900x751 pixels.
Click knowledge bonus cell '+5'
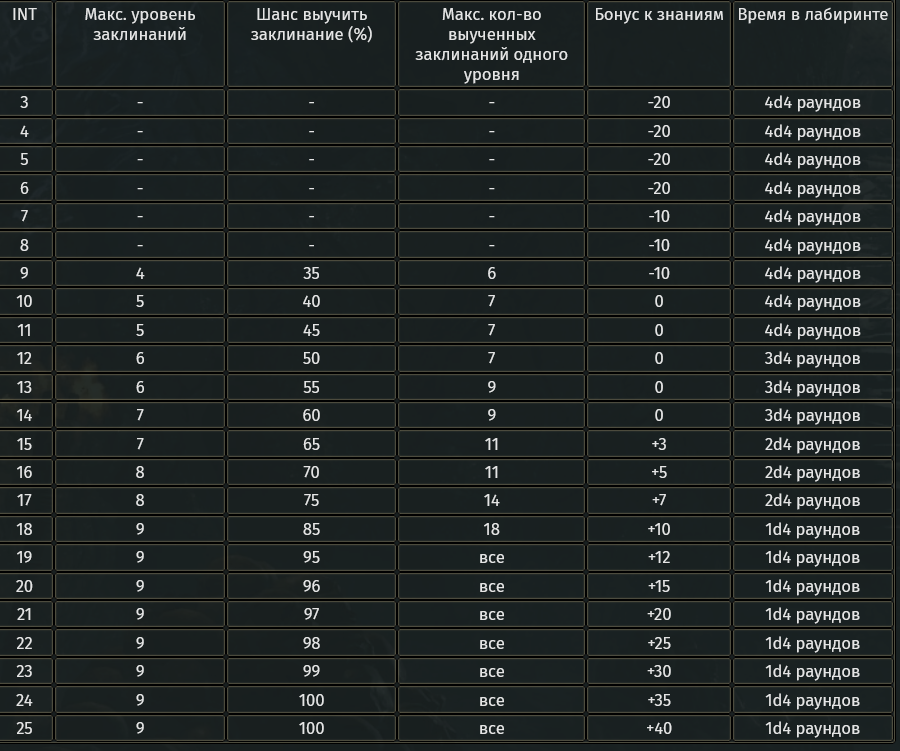tap(659, 472)
